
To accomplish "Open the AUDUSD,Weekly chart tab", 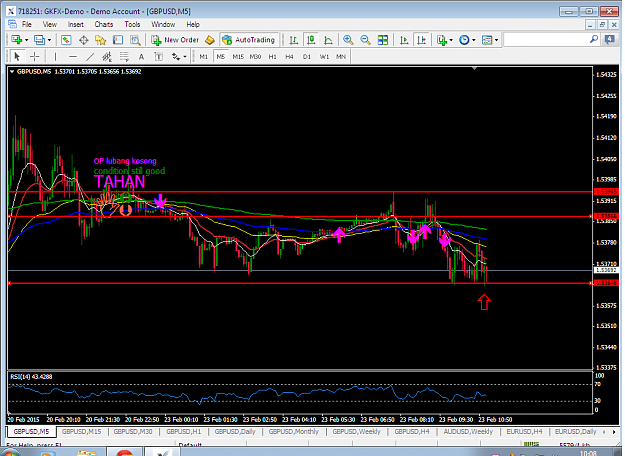I will (x=468, y=432).
